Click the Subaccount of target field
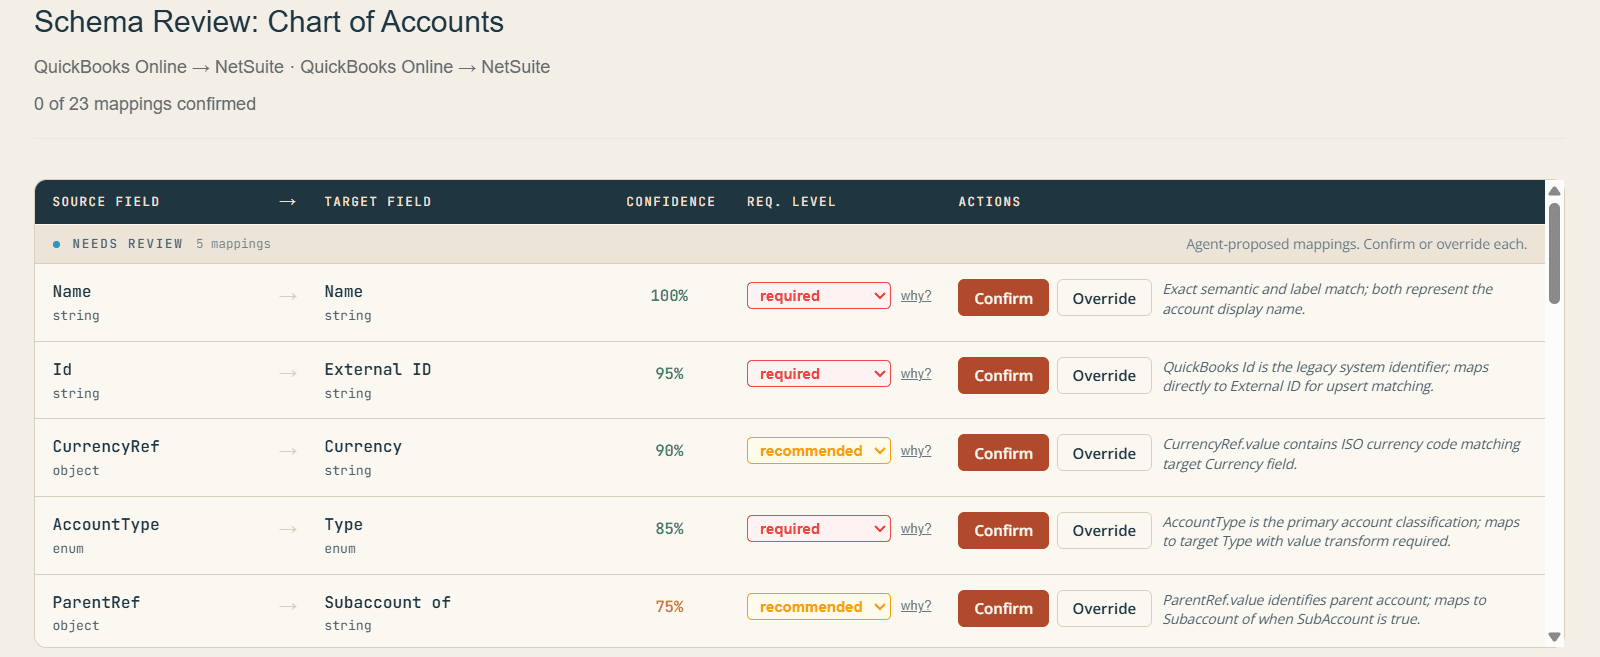1600x657 pixels. pyautogui.click(x=388, y=602)
